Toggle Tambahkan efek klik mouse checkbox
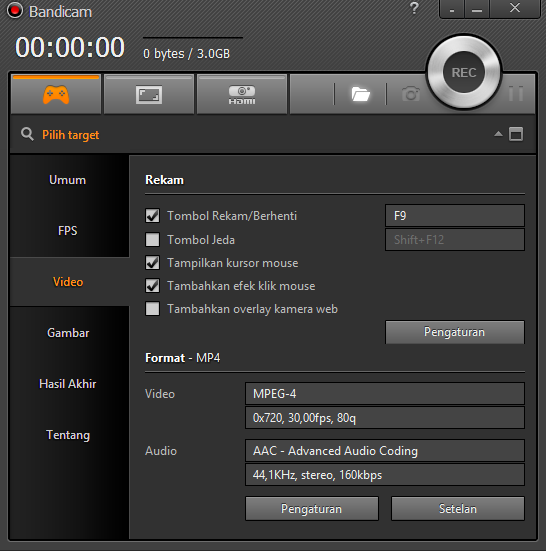The width and height of the screenshot is (546, 551). [x=152, y=286]
